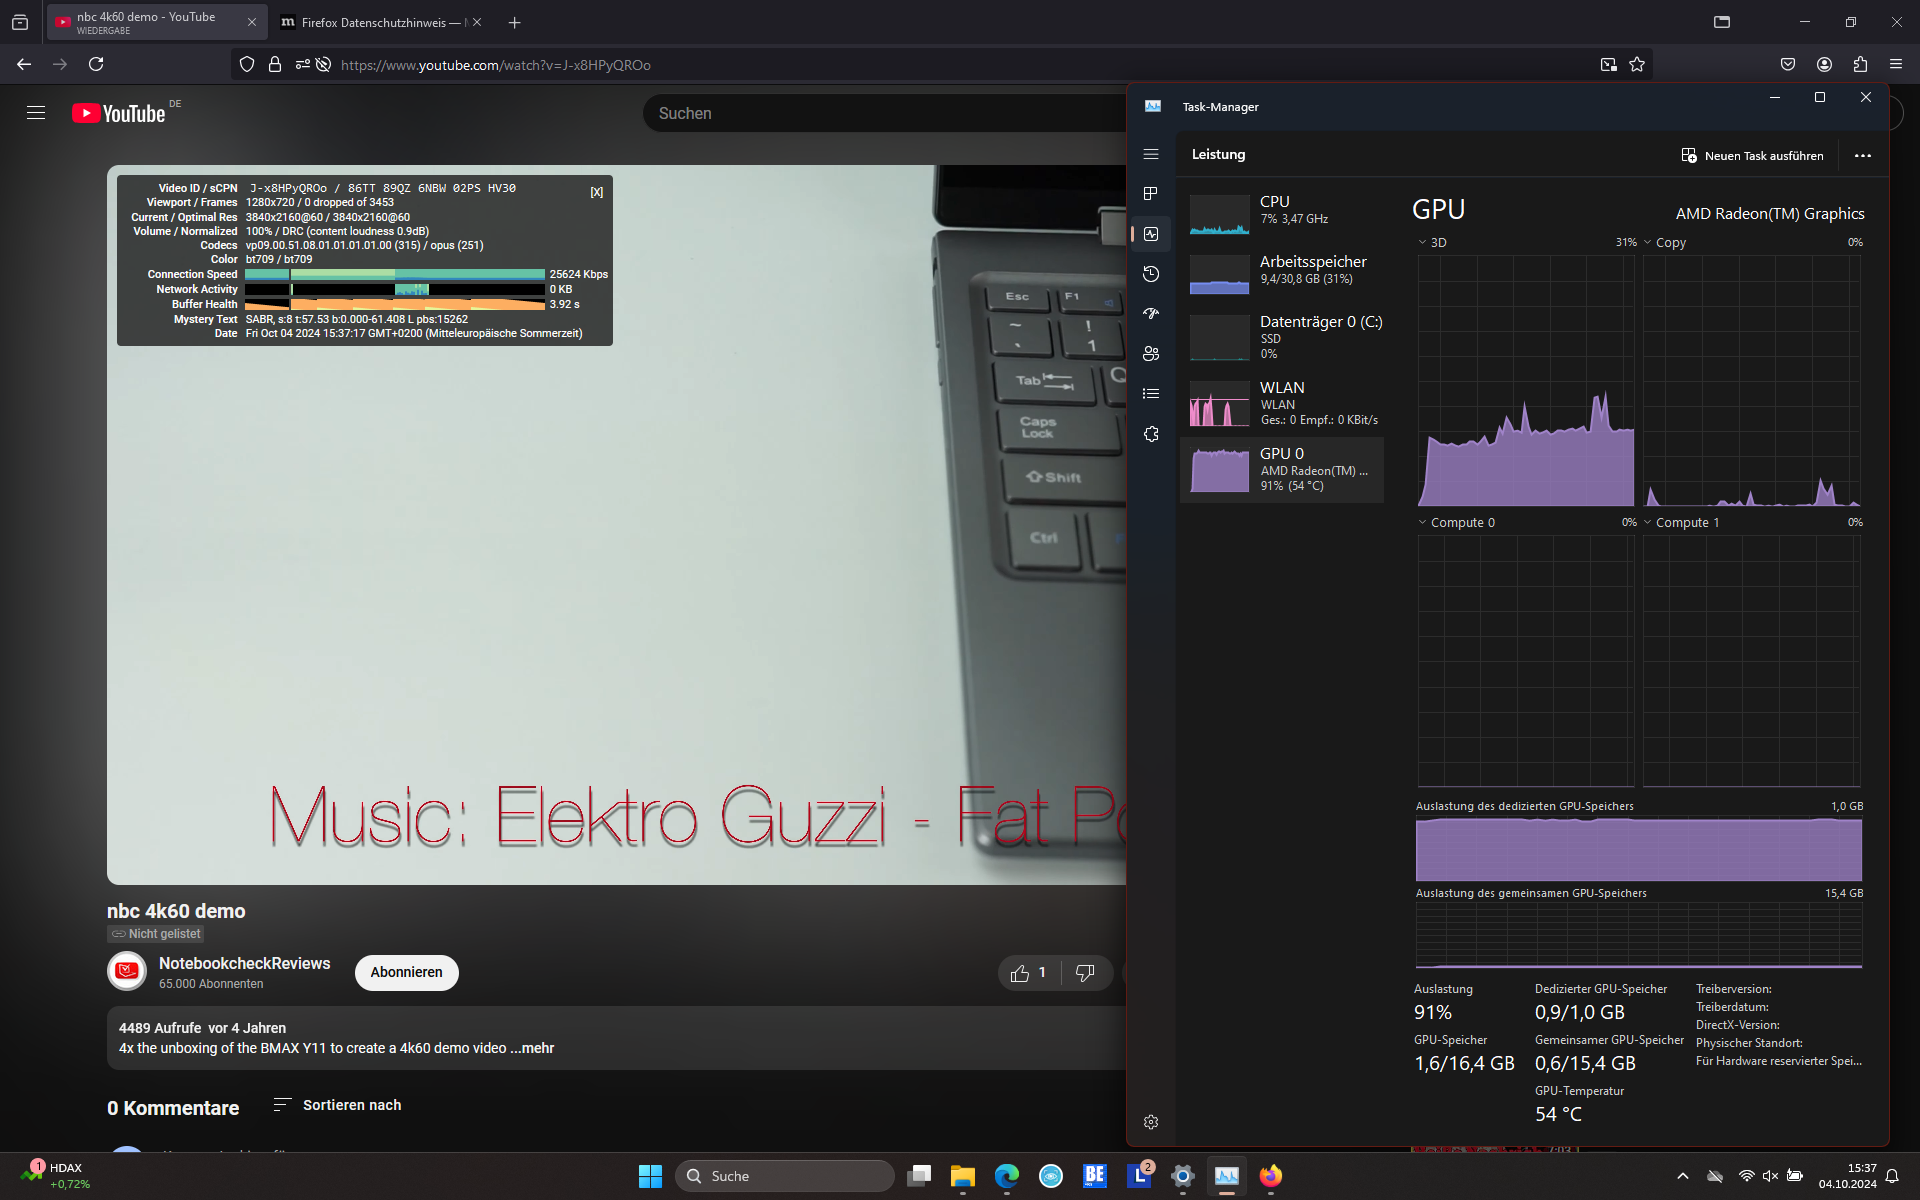Open Task Manager settings gear
The height and width of the screenshot is (1200, 1920).
pyautogui.click(x=1151, y=1122)
